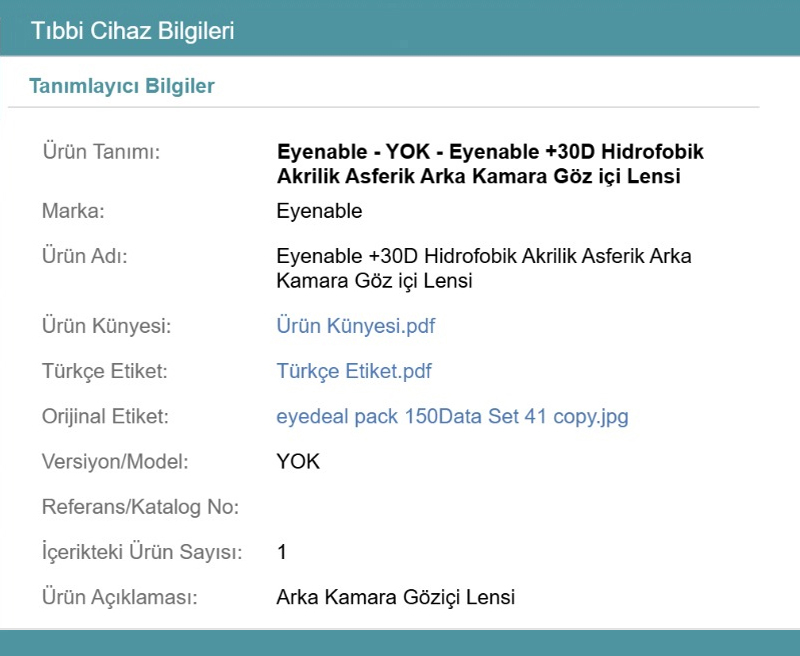This screenshot has width=800, height=656.
Task: Select the Arka Kamara Göziçi Lensi description
Action: coord(395,598)
